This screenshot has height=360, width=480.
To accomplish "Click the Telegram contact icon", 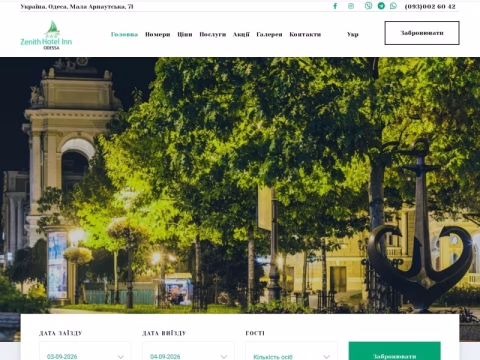I will click(381, 6).
